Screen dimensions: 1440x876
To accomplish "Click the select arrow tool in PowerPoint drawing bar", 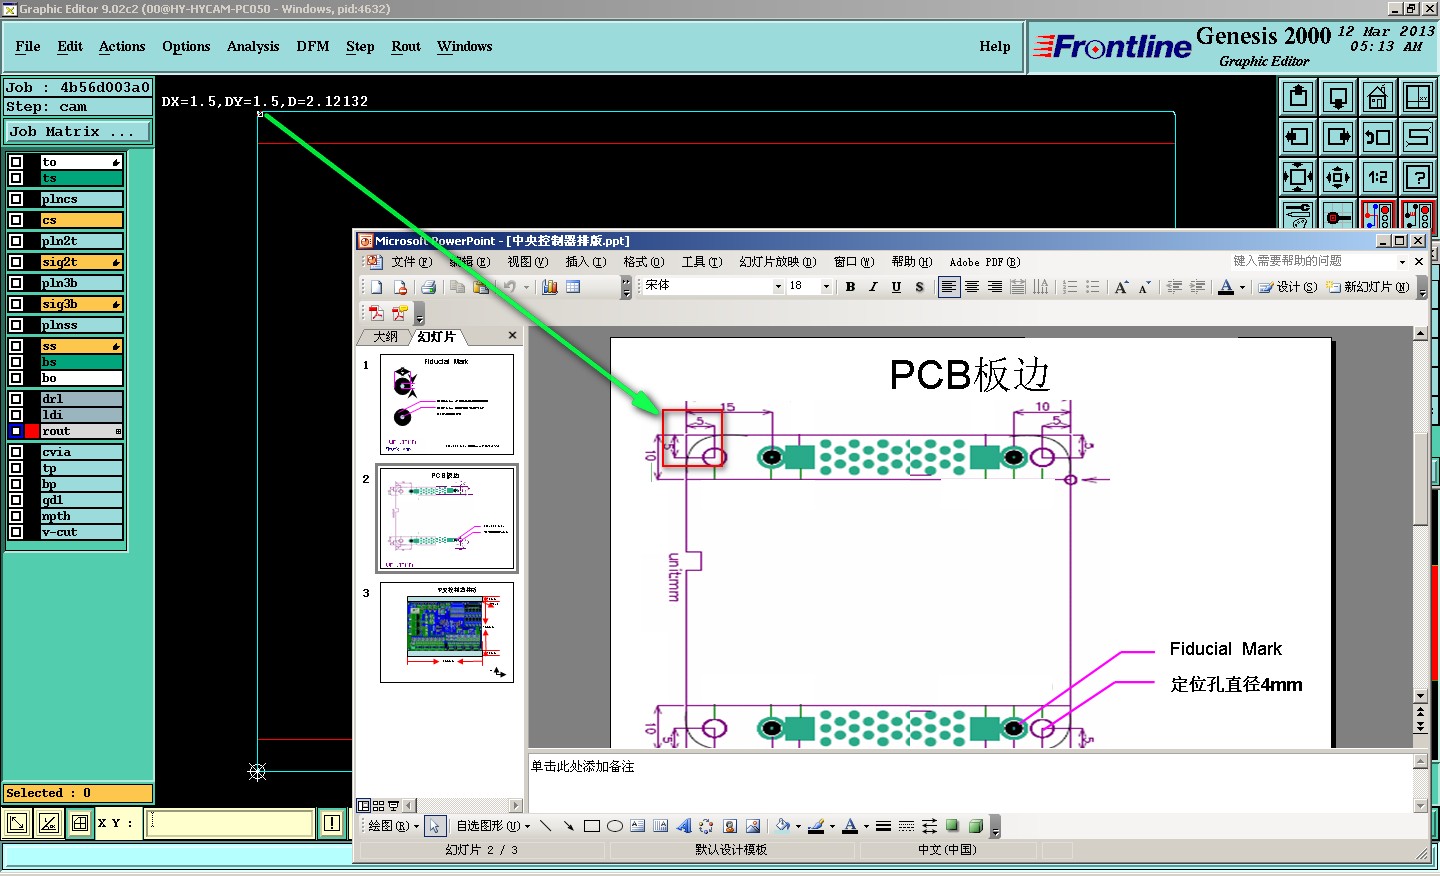I will 434,826.
